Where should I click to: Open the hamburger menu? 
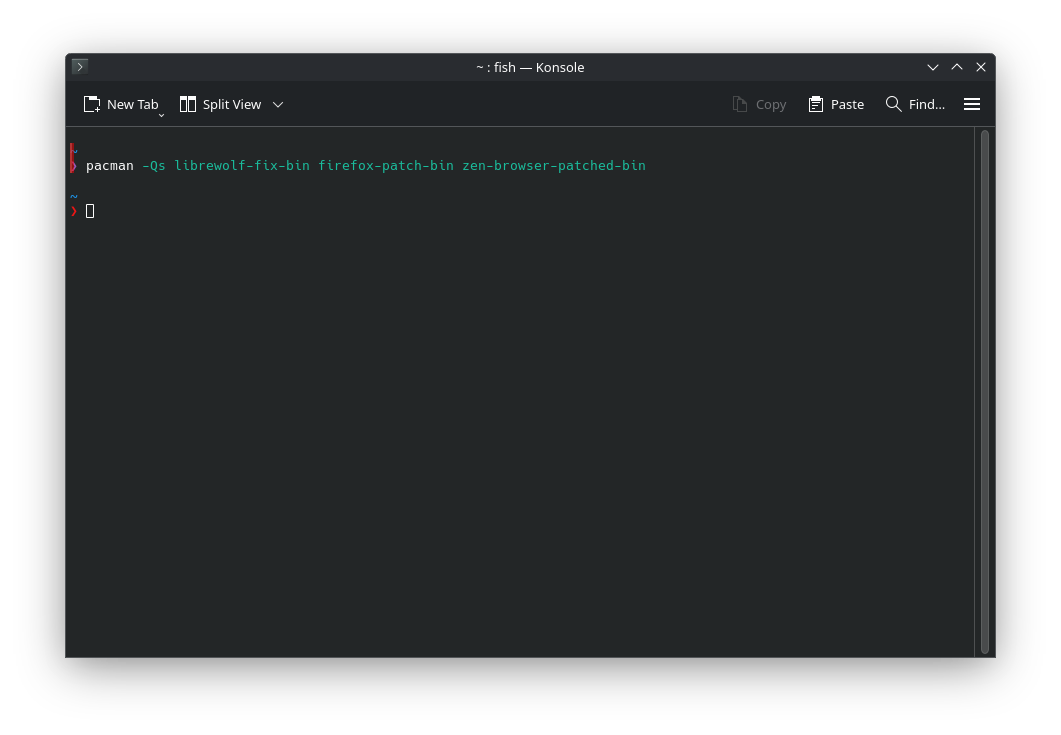(971, 104)
